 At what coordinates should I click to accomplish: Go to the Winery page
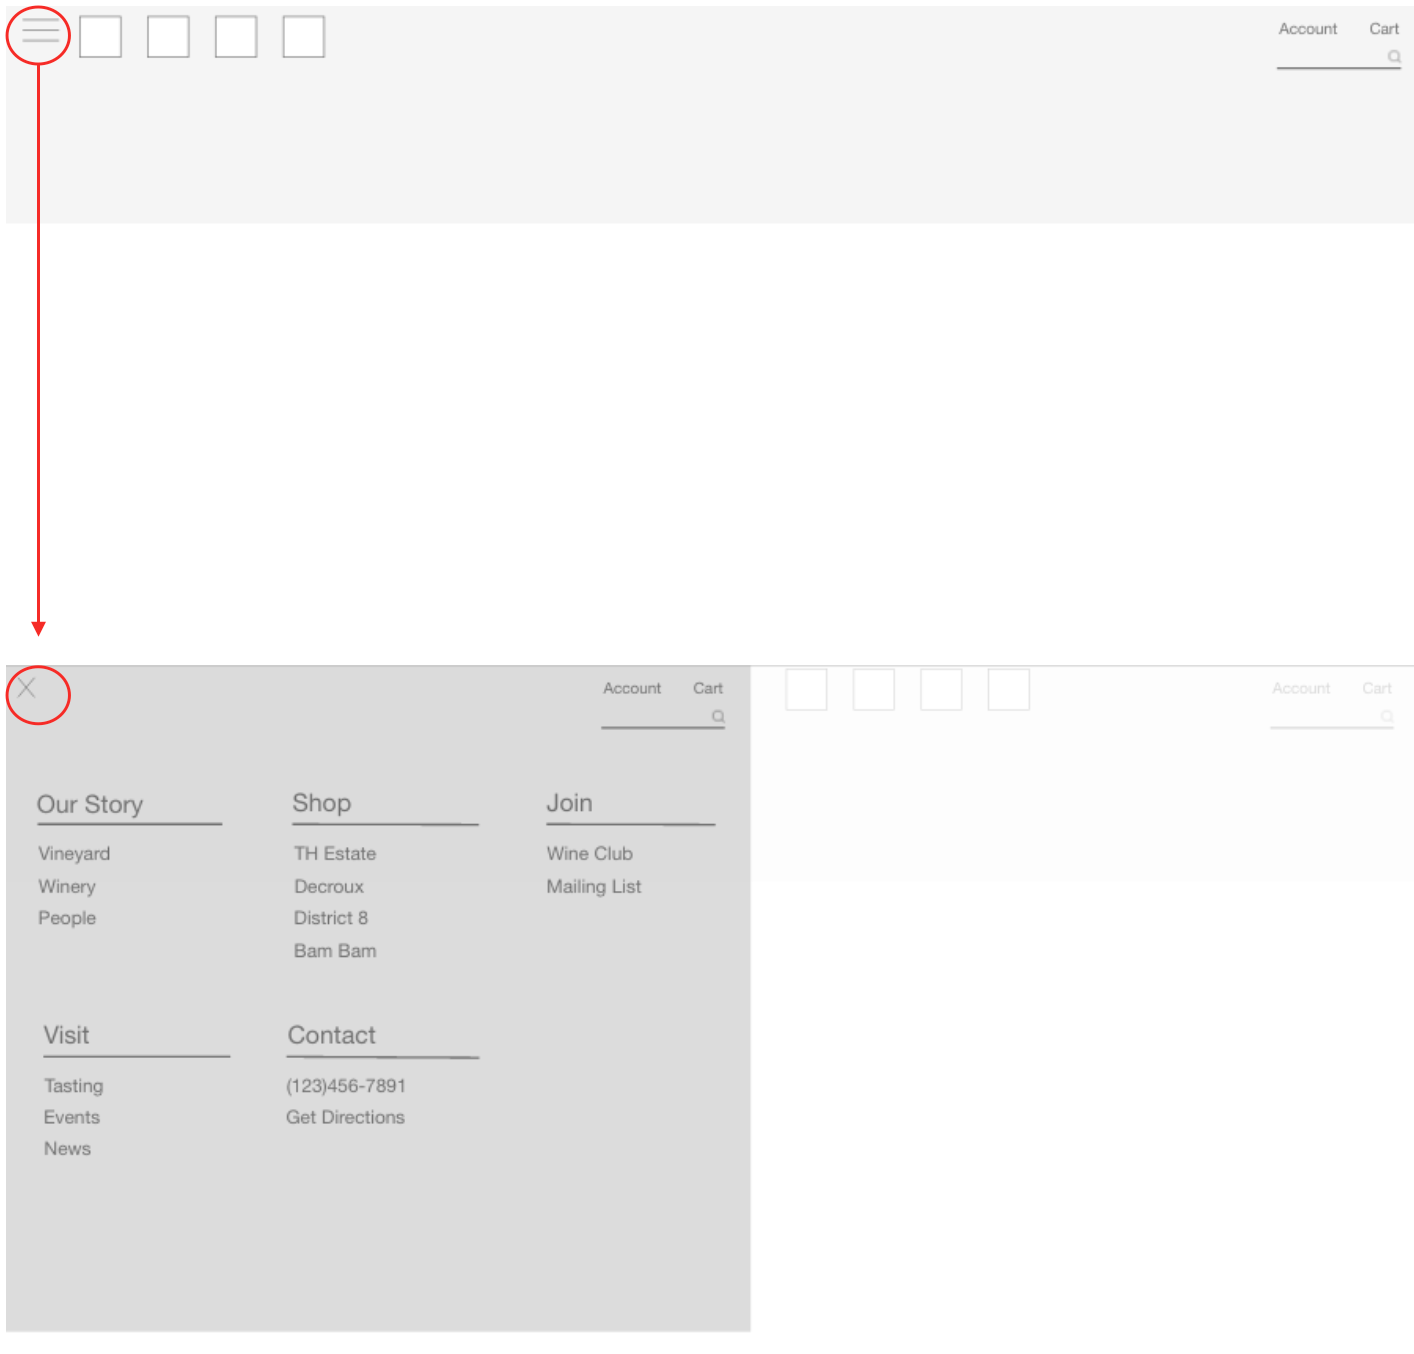[67, 887]
